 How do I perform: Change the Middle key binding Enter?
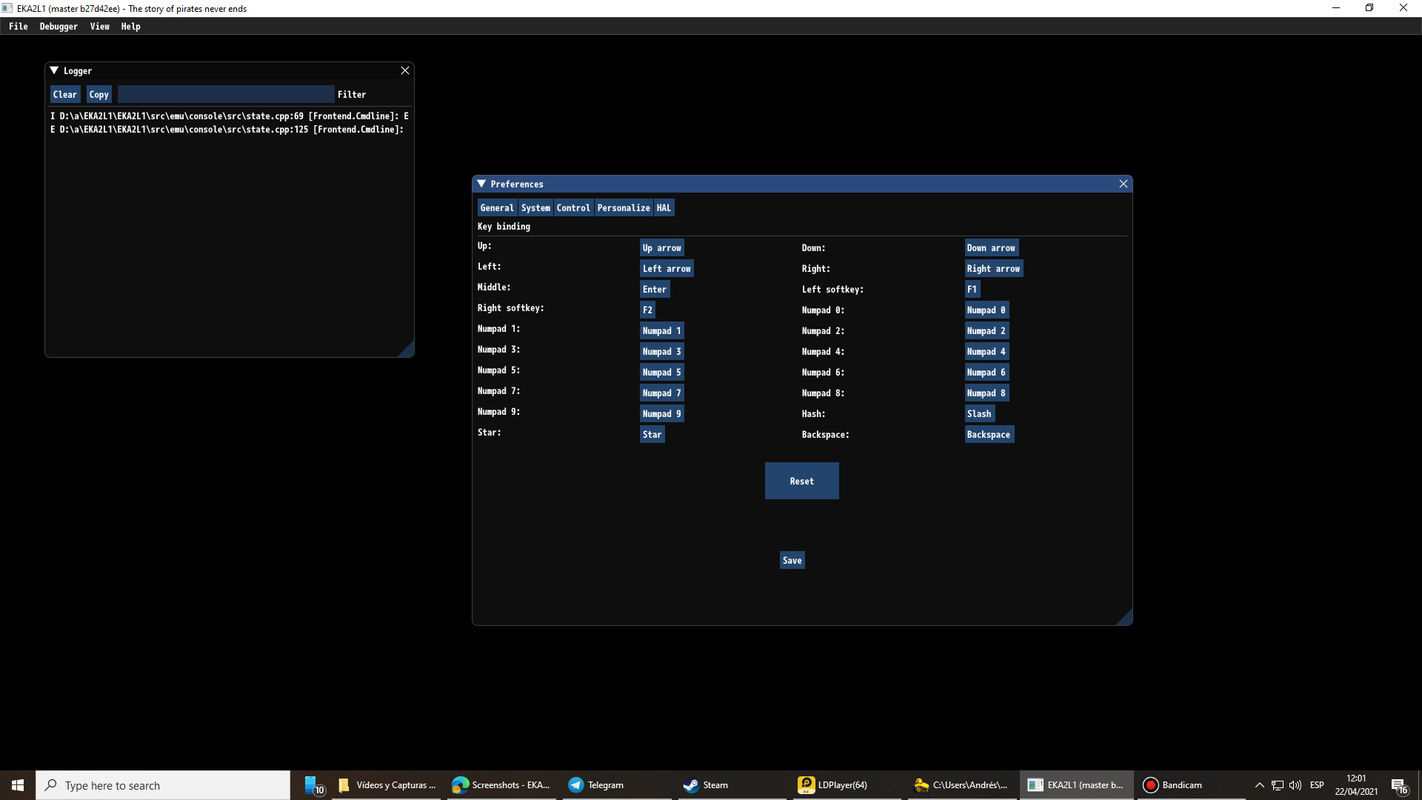tap(655, 289)
